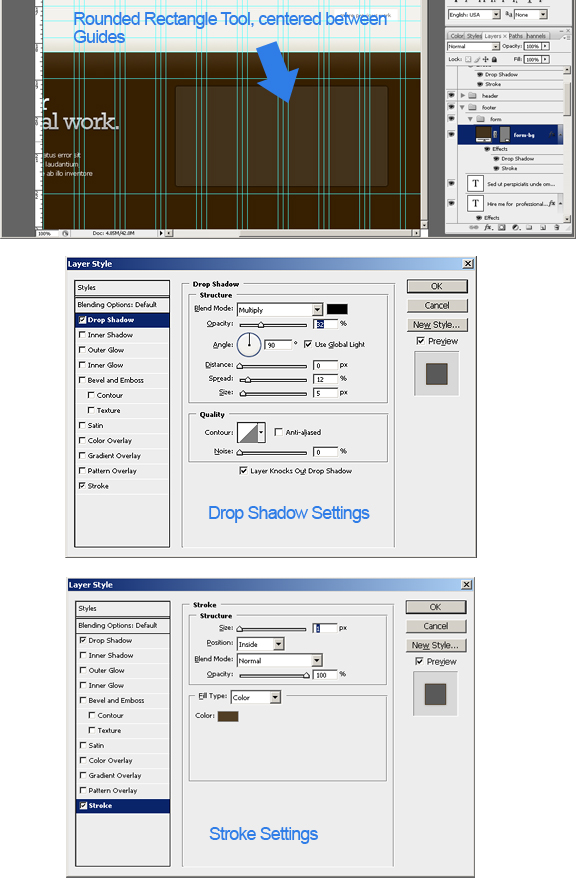Open the stroke Position Inside dropdown
The height and width of the screenshot is (880, 576).
260,644
